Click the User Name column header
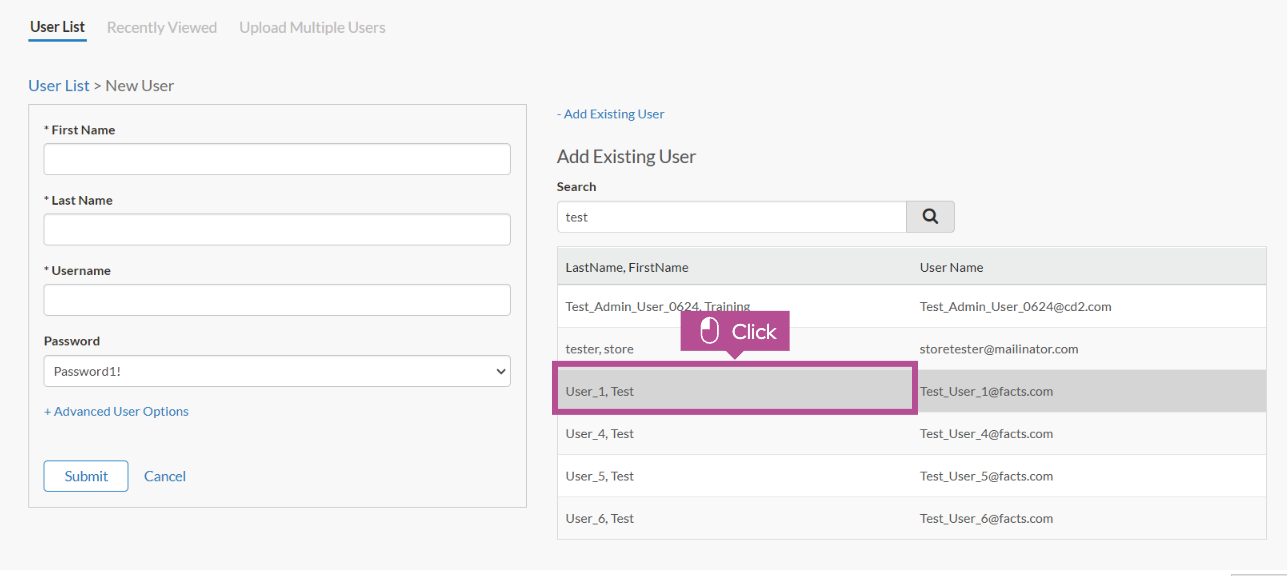 point(951,267)
